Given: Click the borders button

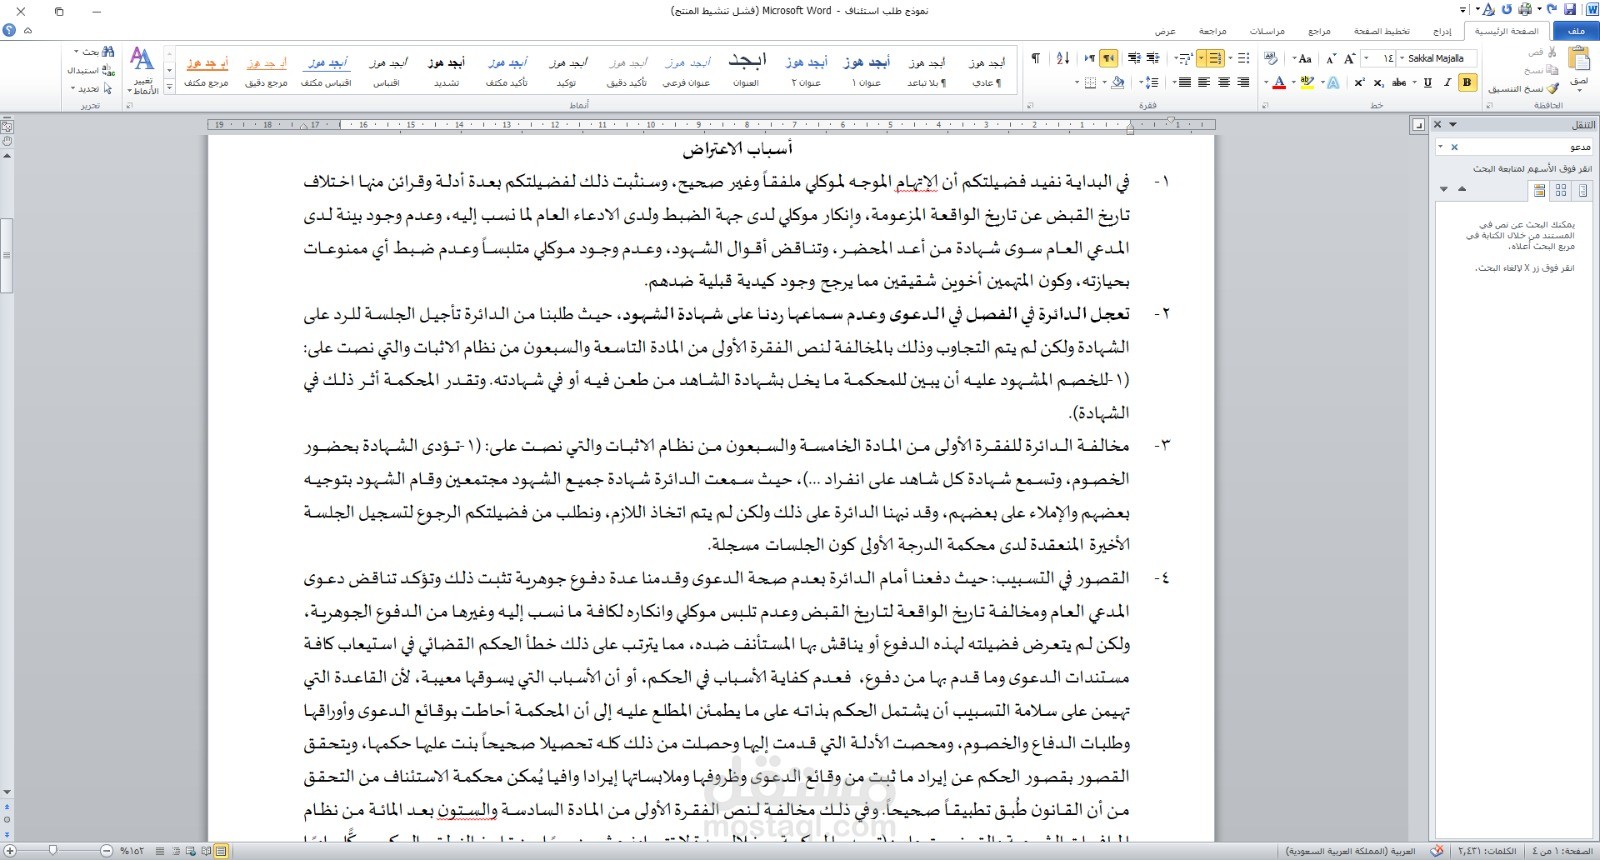Looking at the screenshot, I should tap(1091, 83).
